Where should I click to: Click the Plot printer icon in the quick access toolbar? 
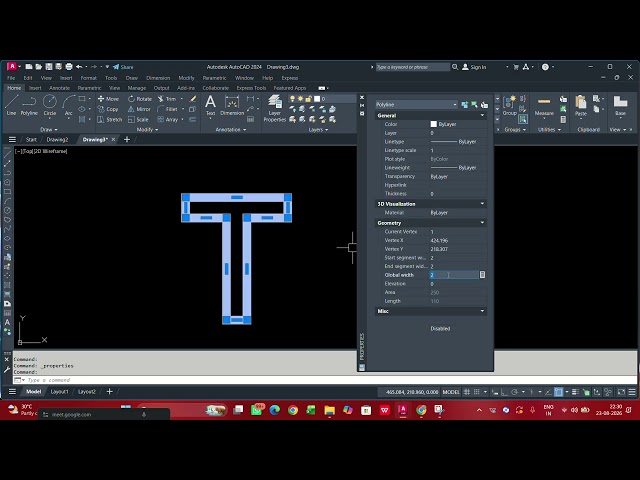(x=69, y=67)
